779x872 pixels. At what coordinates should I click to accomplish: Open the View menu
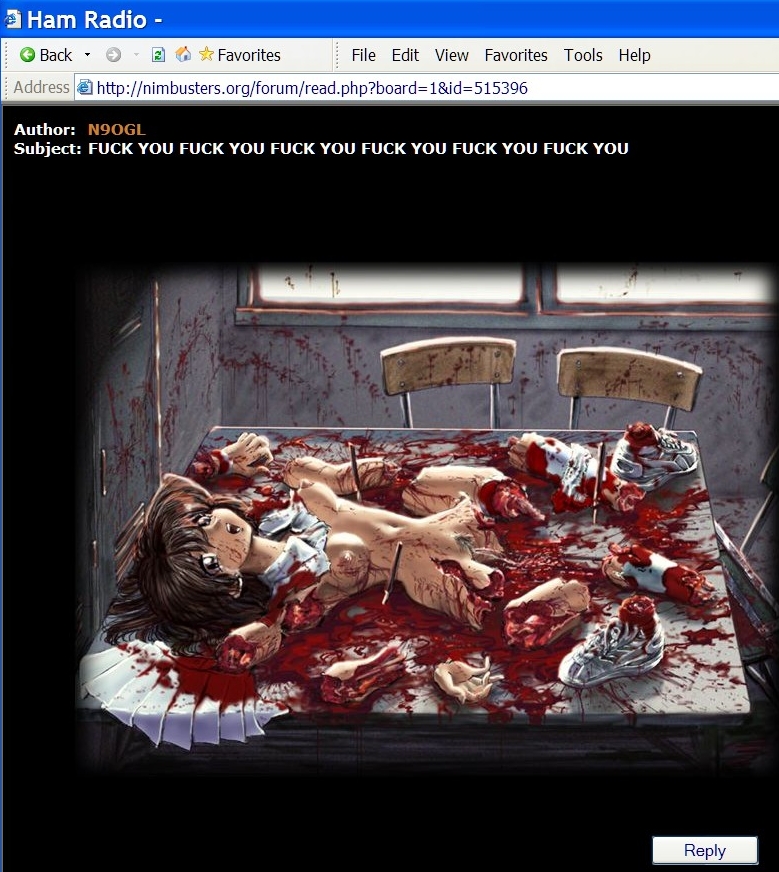pyautogui.click(x=451, y=55)
